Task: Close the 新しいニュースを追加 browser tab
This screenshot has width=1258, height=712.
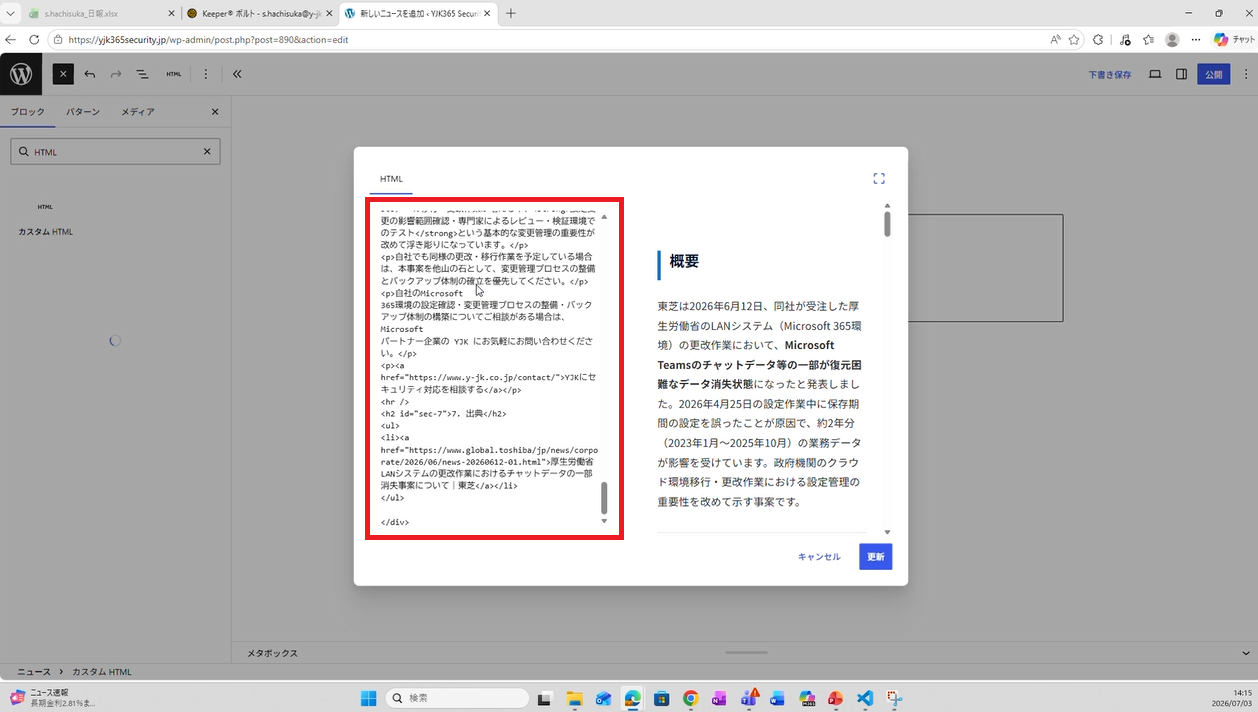Action: coord(487,14)
